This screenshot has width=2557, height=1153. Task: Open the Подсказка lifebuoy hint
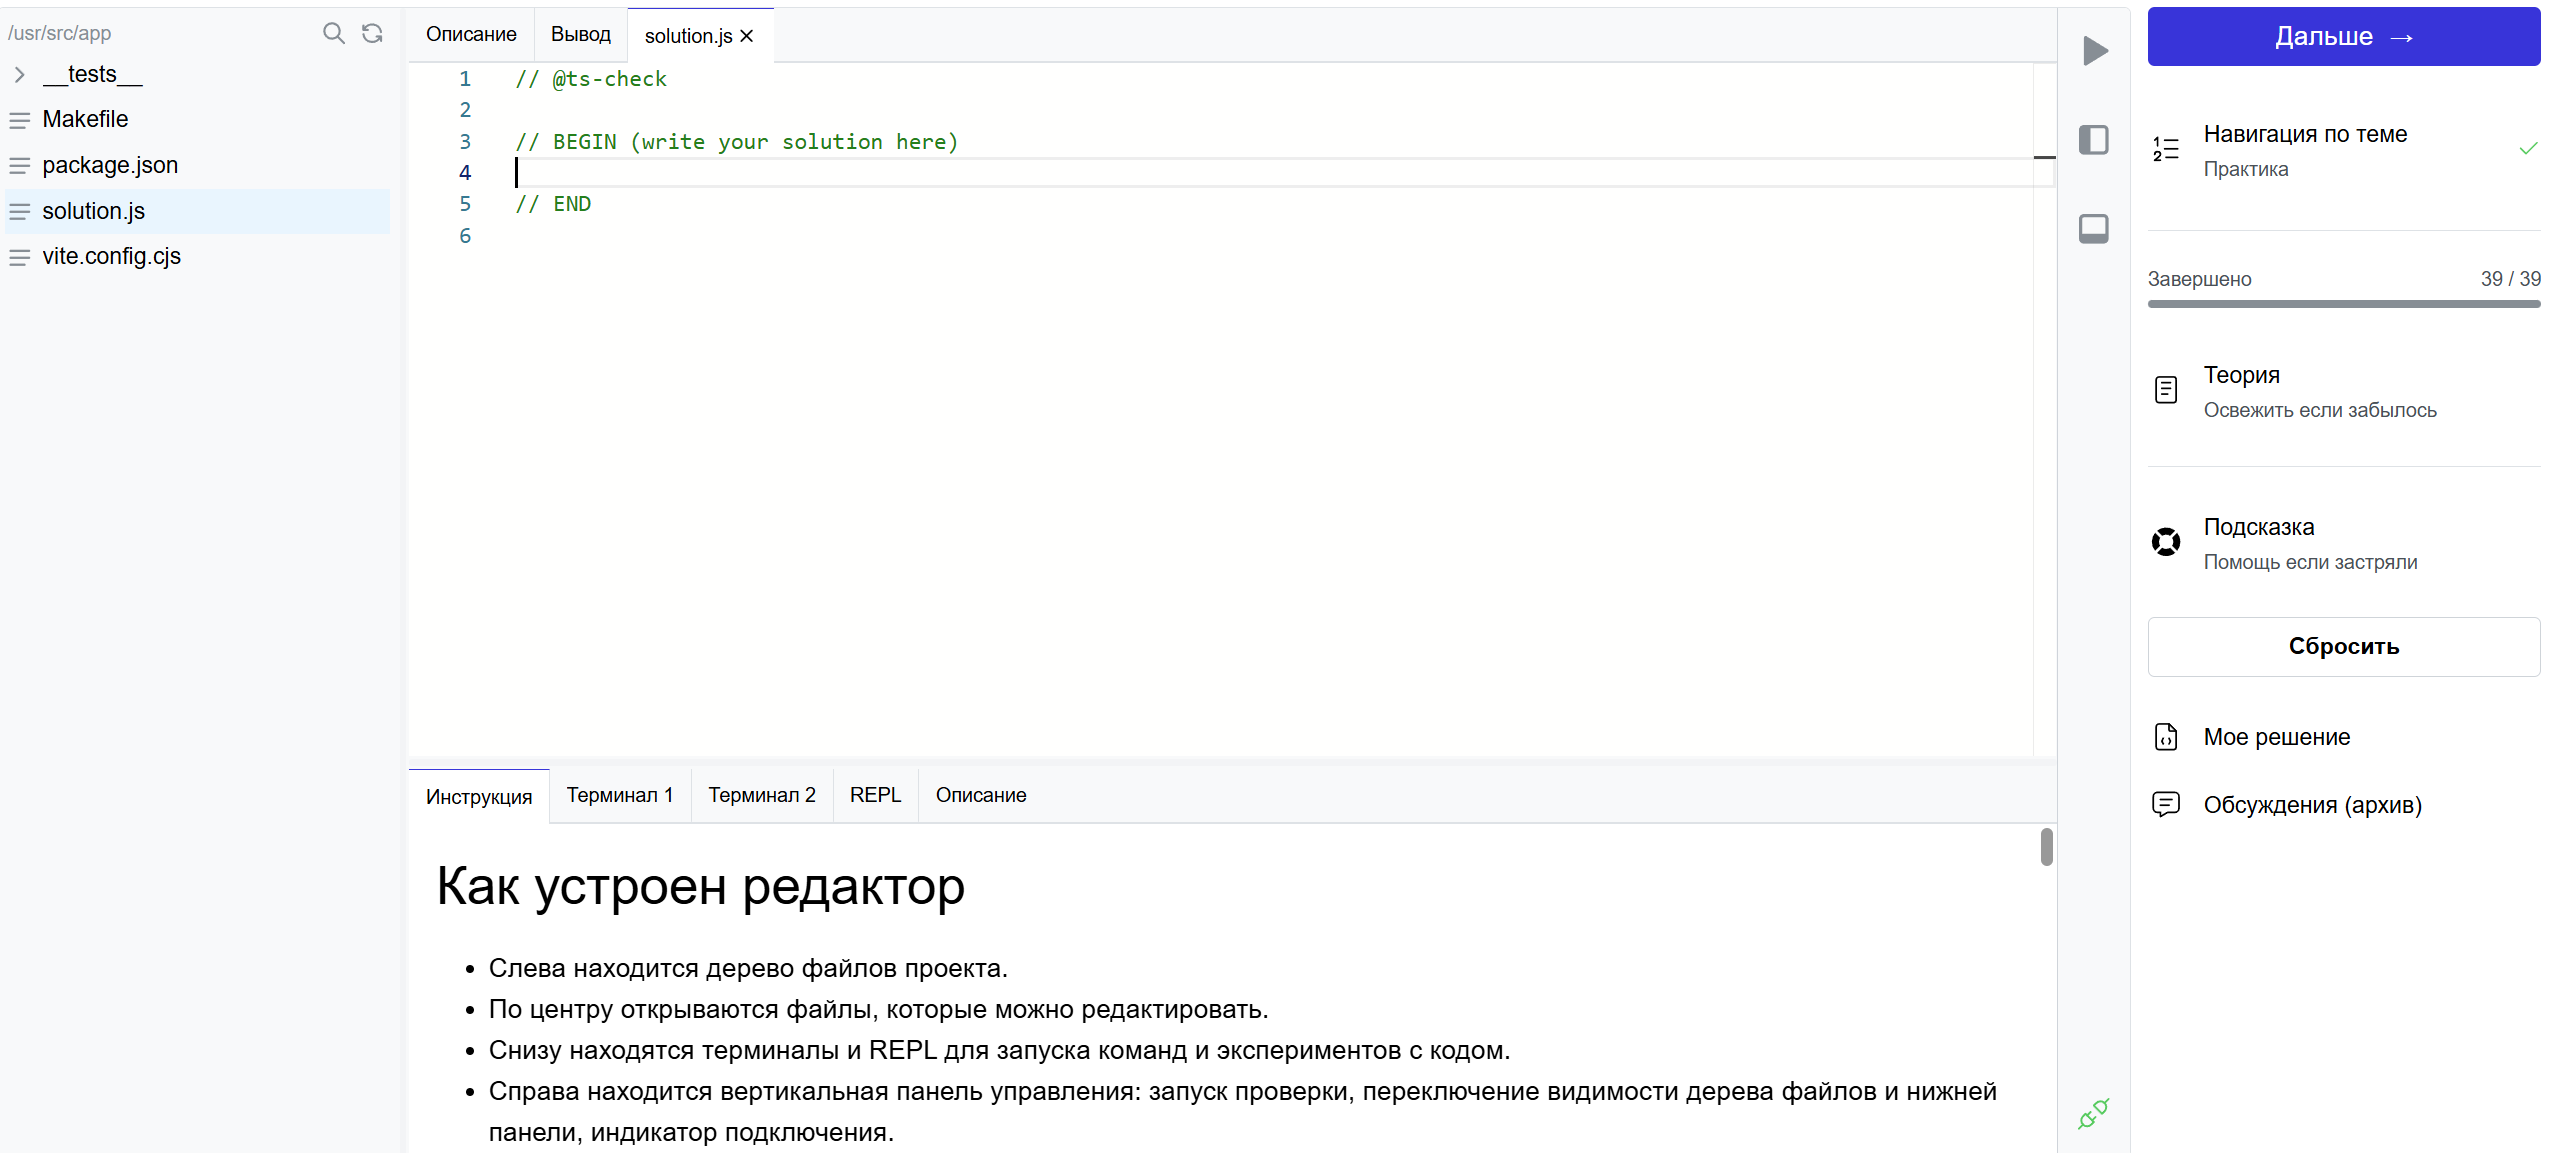2166,543
